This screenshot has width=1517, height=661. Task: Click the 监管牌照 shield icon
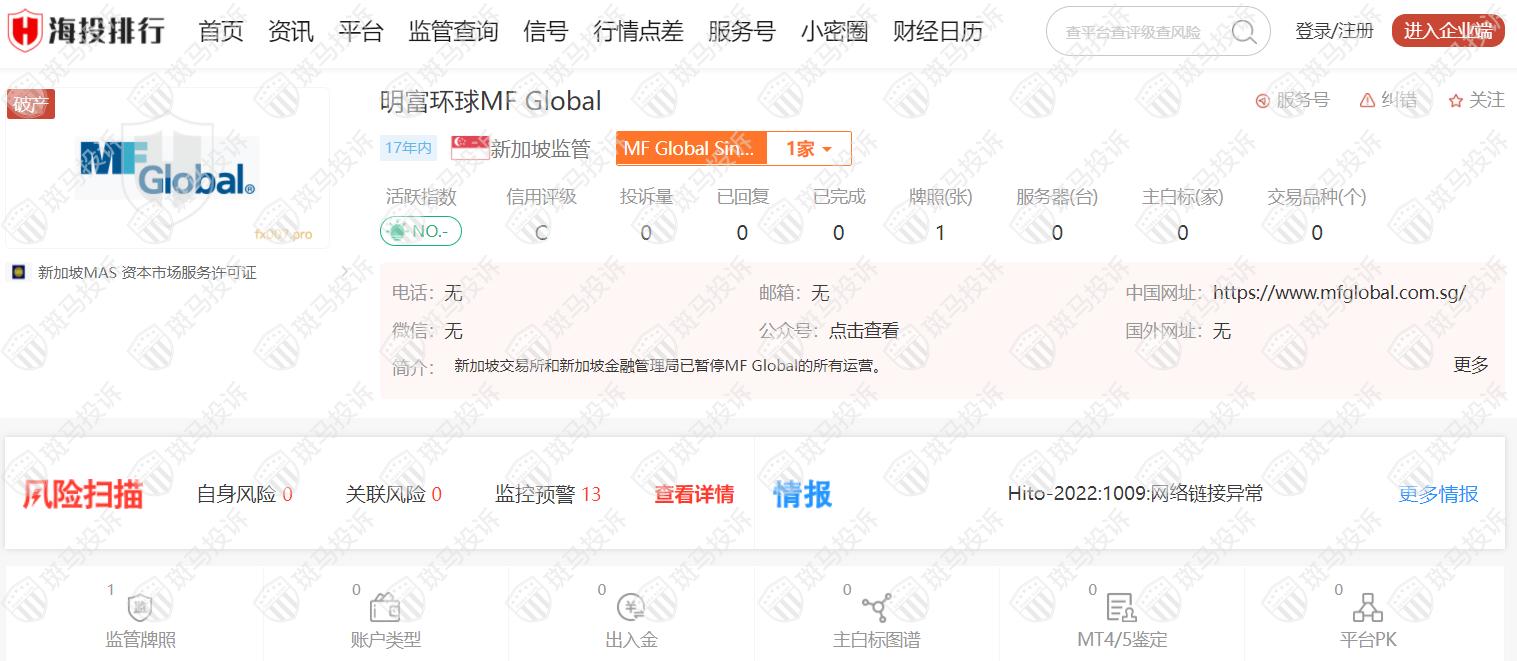click(140, 608)
